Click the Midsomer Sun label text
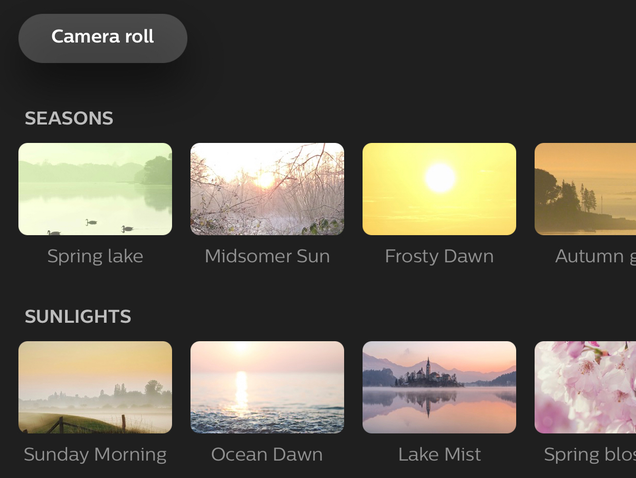Screen dimensions: 636x478 267,256
